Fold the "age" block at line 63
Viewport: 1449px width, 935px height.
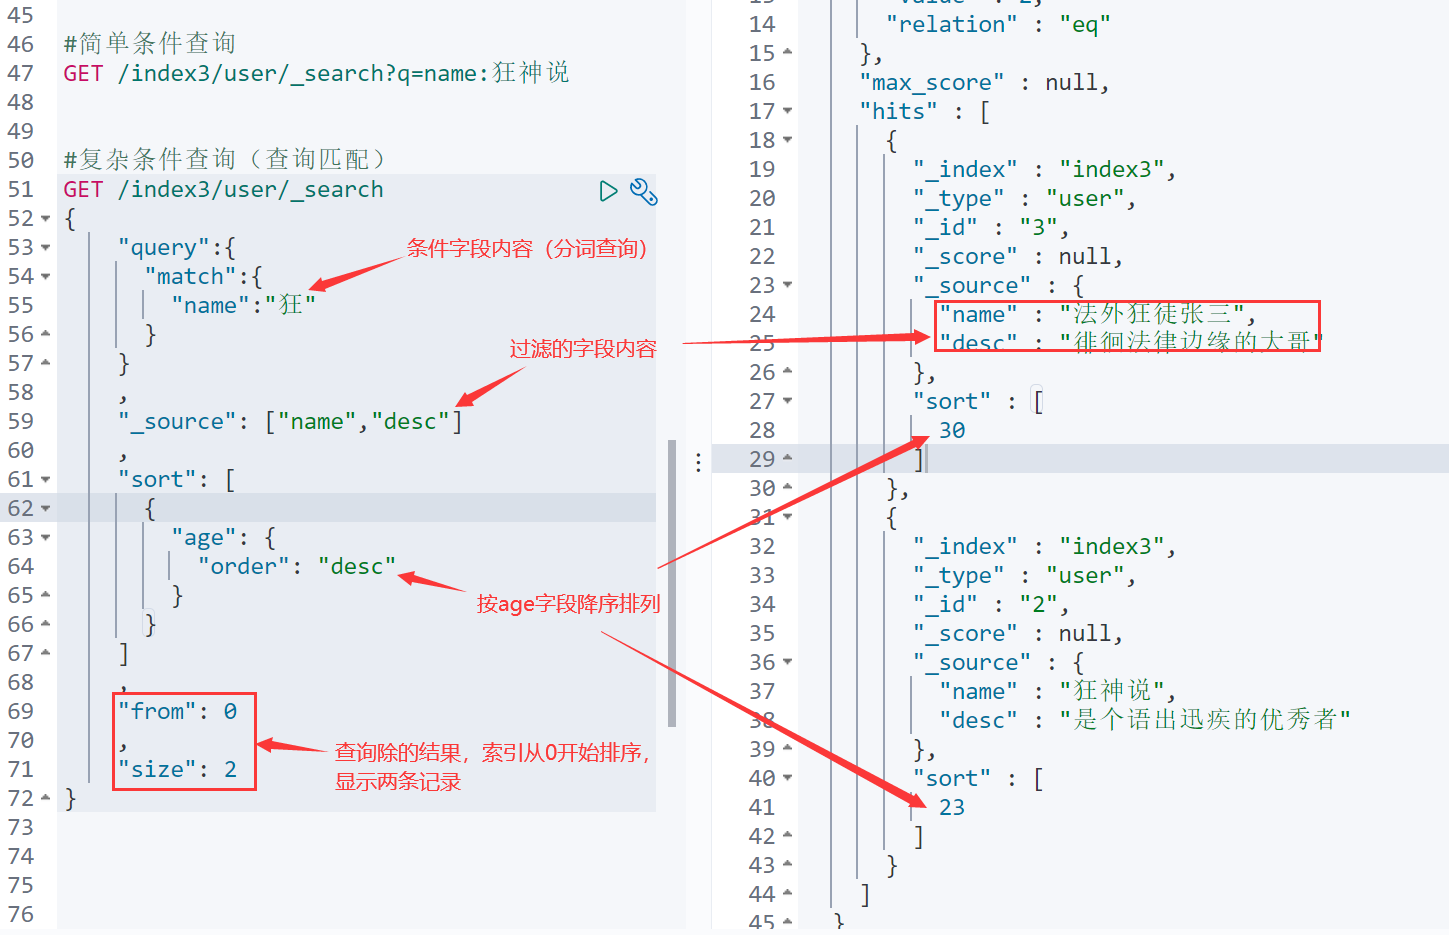pyautogui.click(x=46, y=538)
